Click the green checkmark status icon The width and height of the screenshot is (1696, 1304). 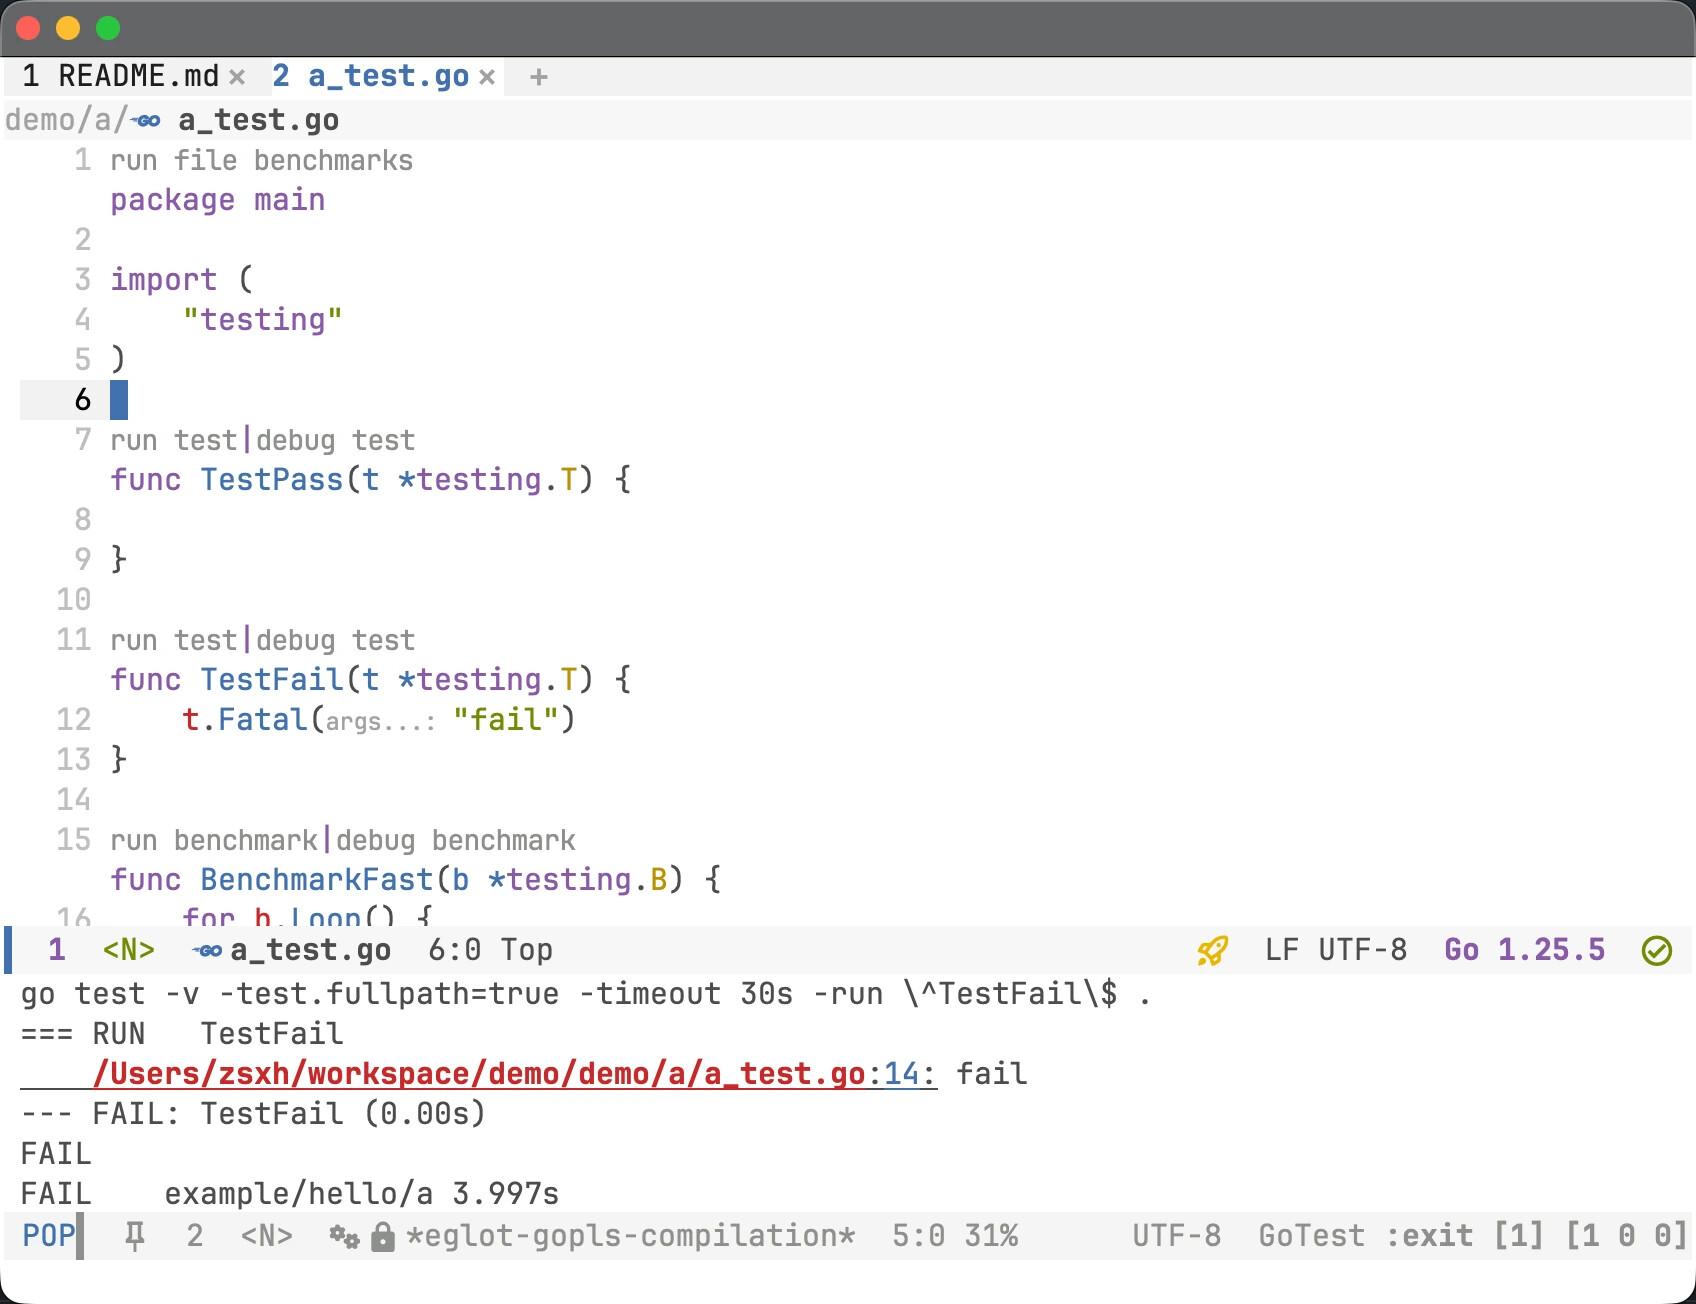point(1656,950)
